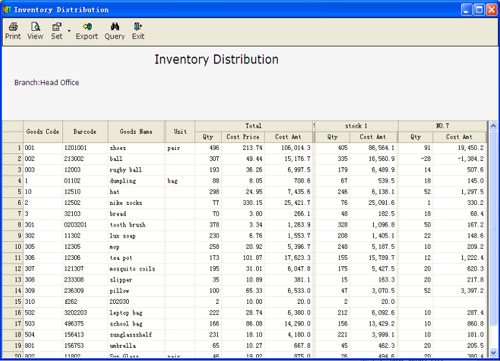Screen dimensions: 500x361
Task: Click the Inventory Distribution title bar app icon
Action: pyautogui.click(x=7, y=9)
